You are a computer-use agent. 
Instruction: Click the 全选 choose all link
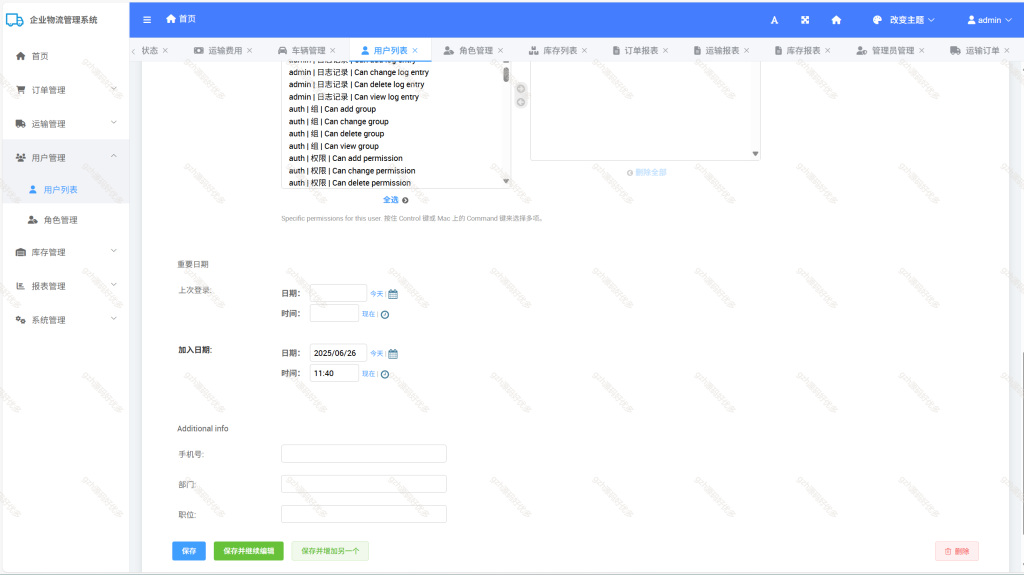396,200
